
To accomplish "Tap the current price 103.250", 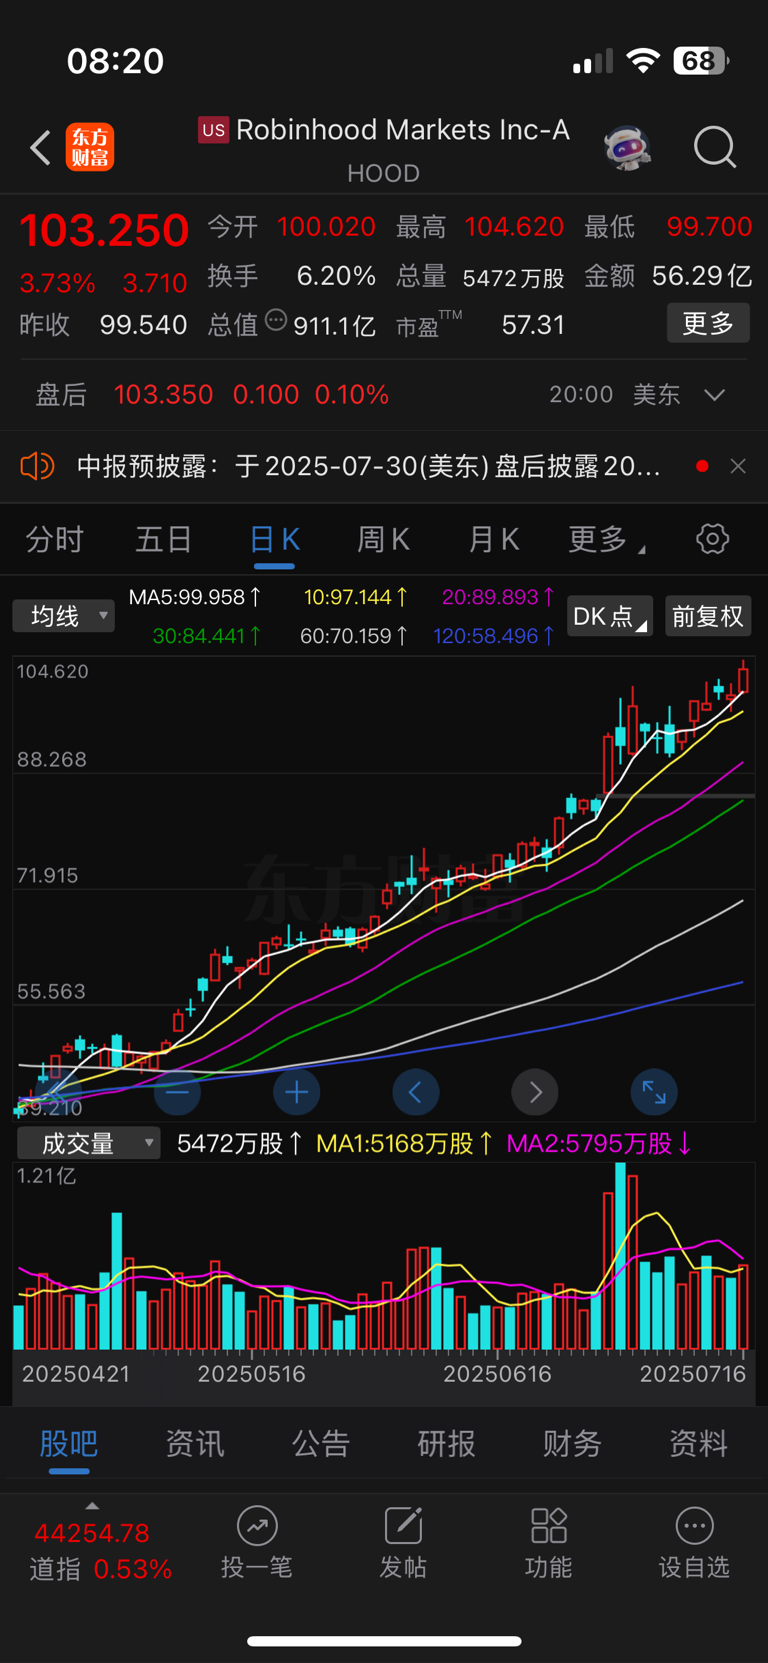I will click(x=104, y=231).
